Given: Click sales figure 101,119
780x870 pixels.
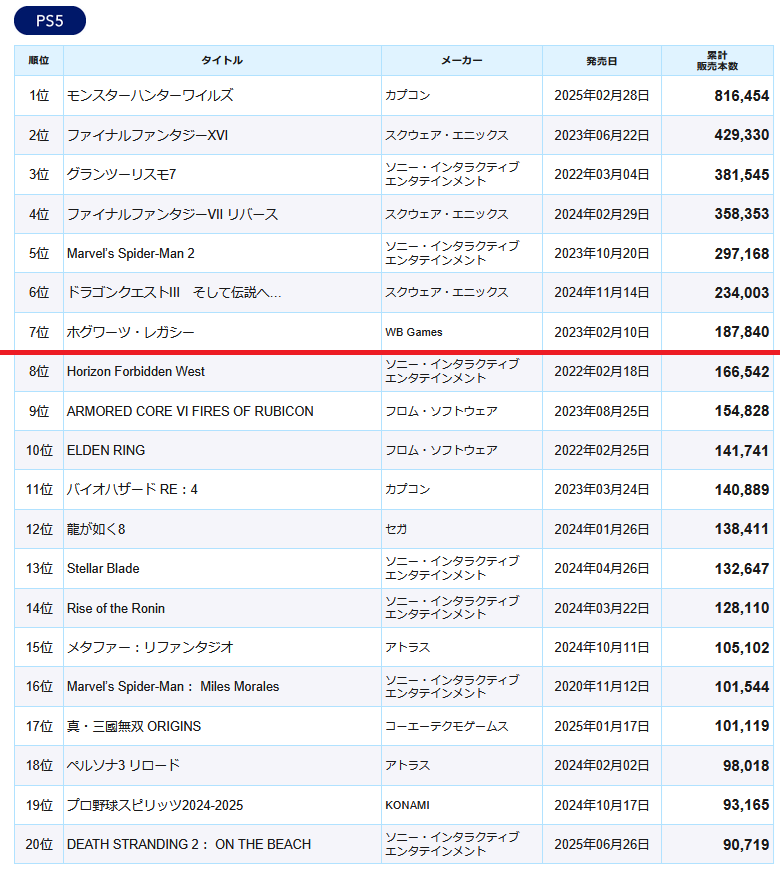Looking at the screenshot, I should [x=742, y=726].
